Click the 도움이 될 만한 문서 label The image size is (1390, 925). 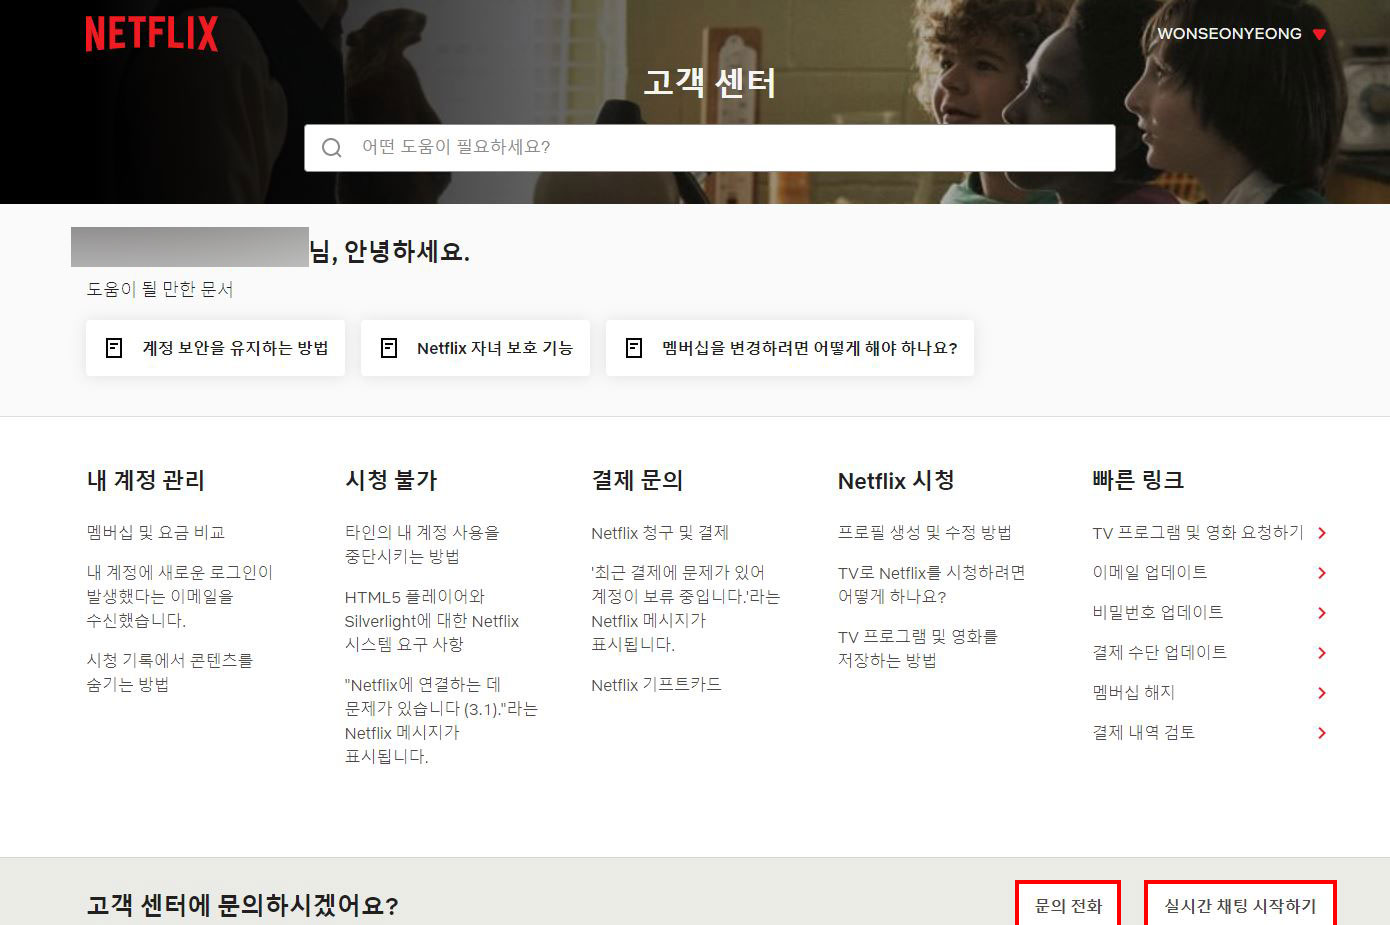click(160, 290)
